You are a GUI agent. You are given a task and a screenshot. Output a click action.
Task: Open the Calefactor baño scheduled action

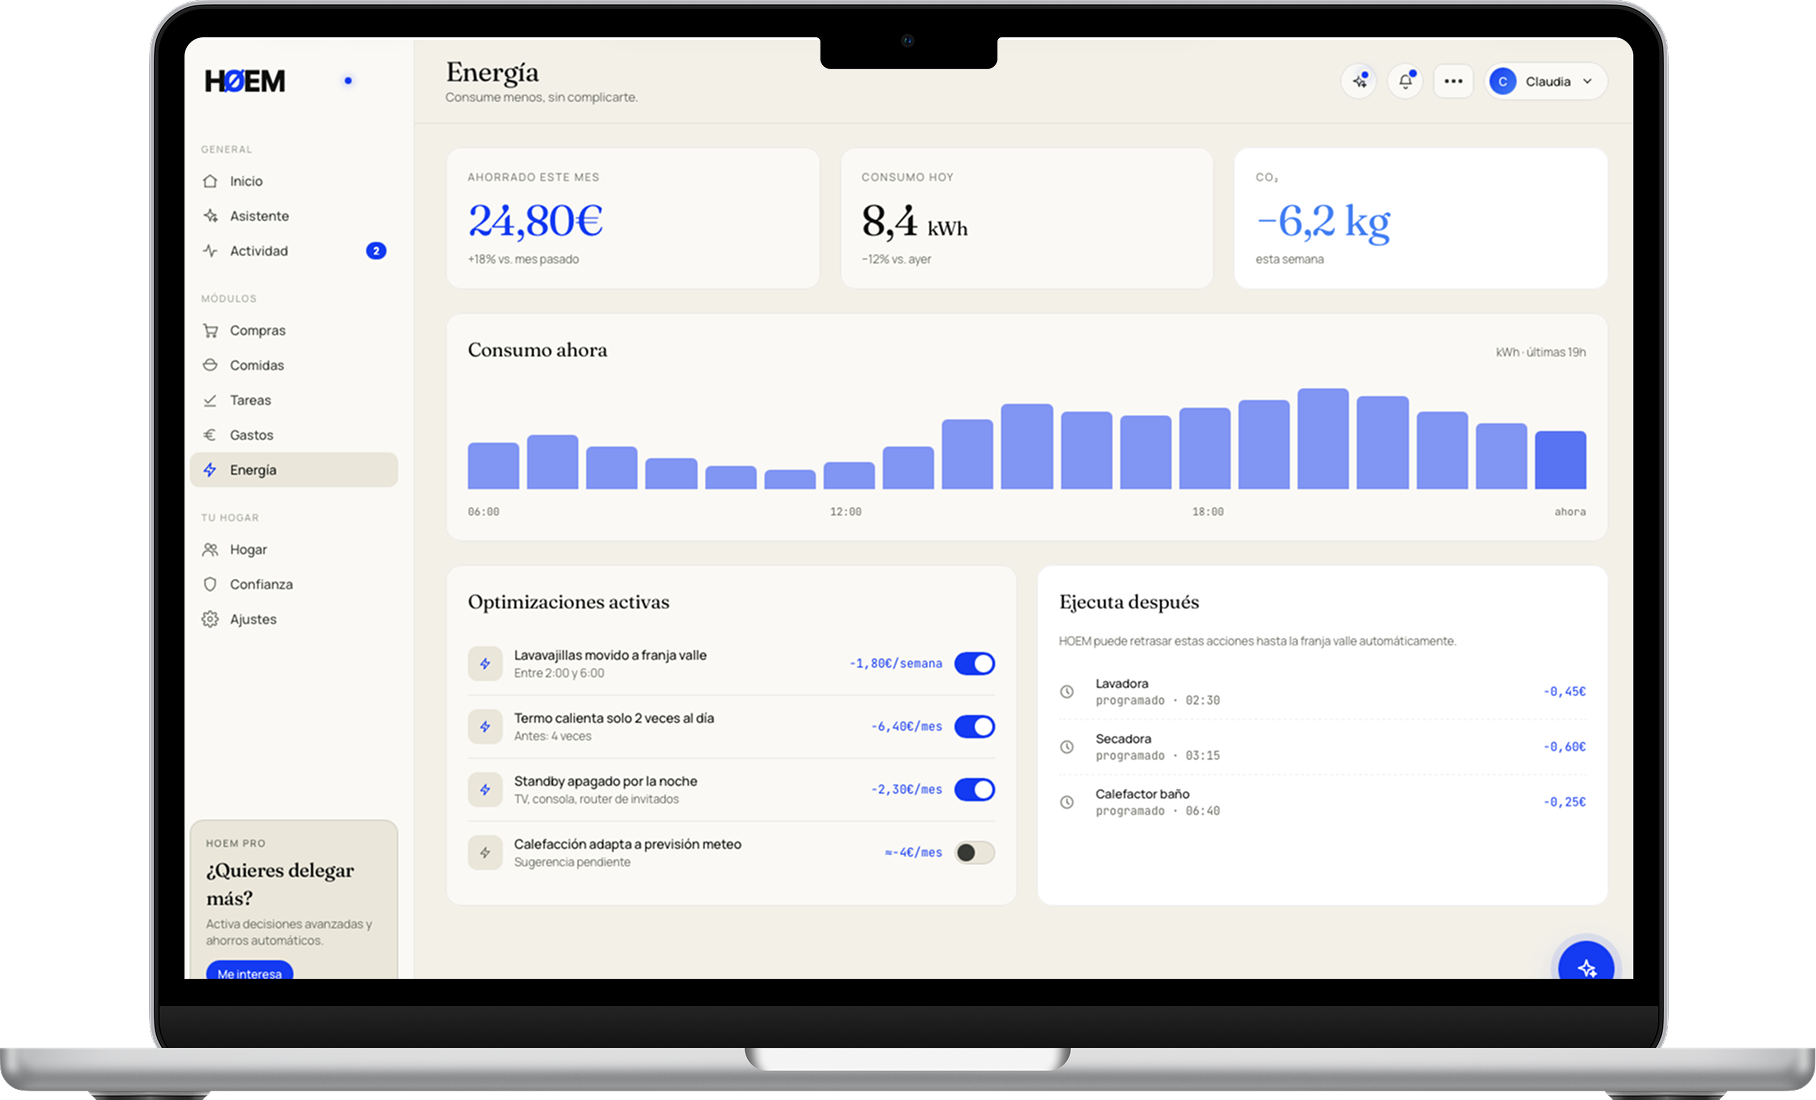(x=1322, y=802)
